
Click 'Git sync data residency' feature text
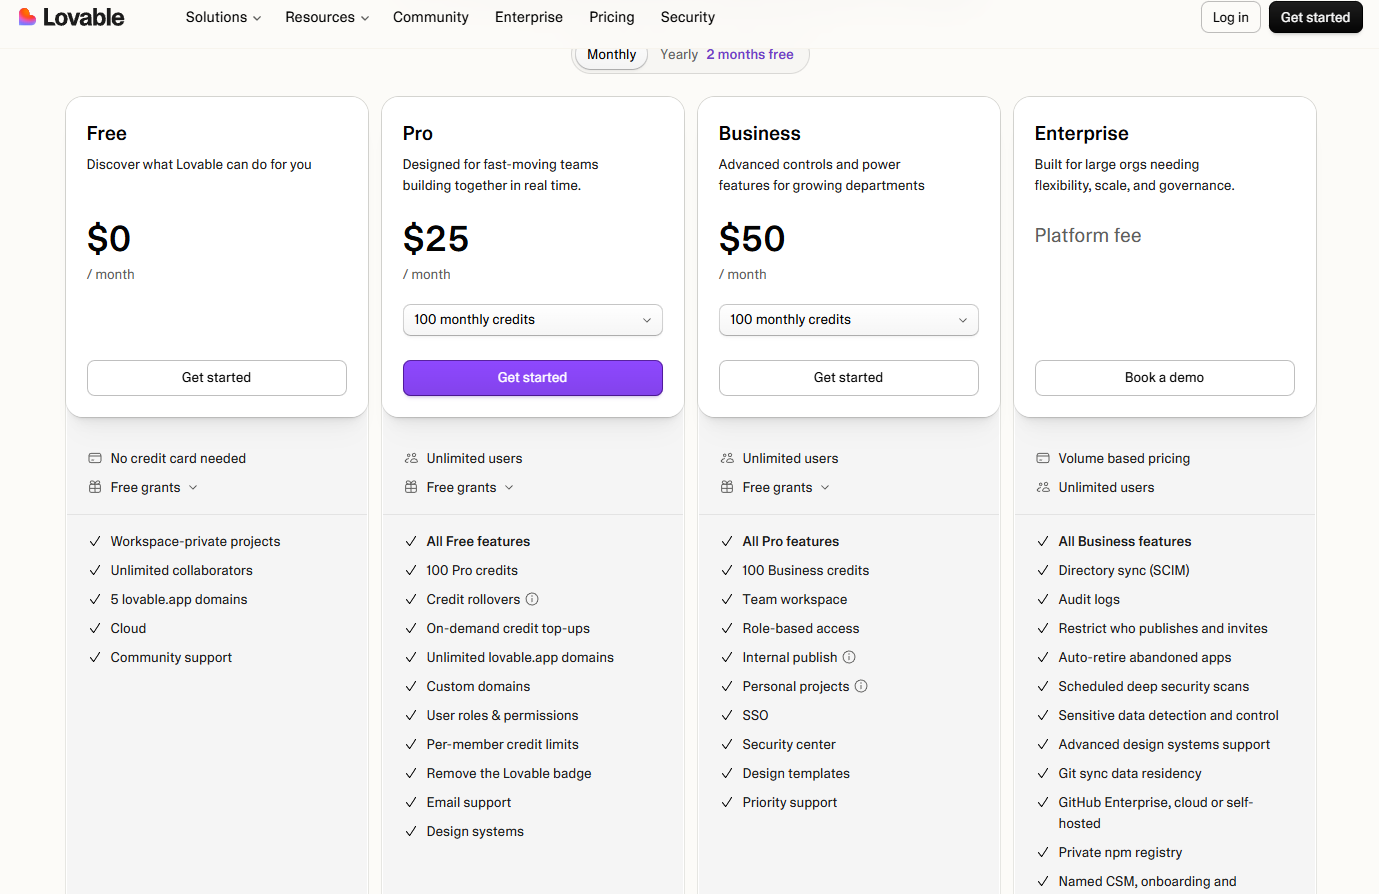[x=1130, y=773]
